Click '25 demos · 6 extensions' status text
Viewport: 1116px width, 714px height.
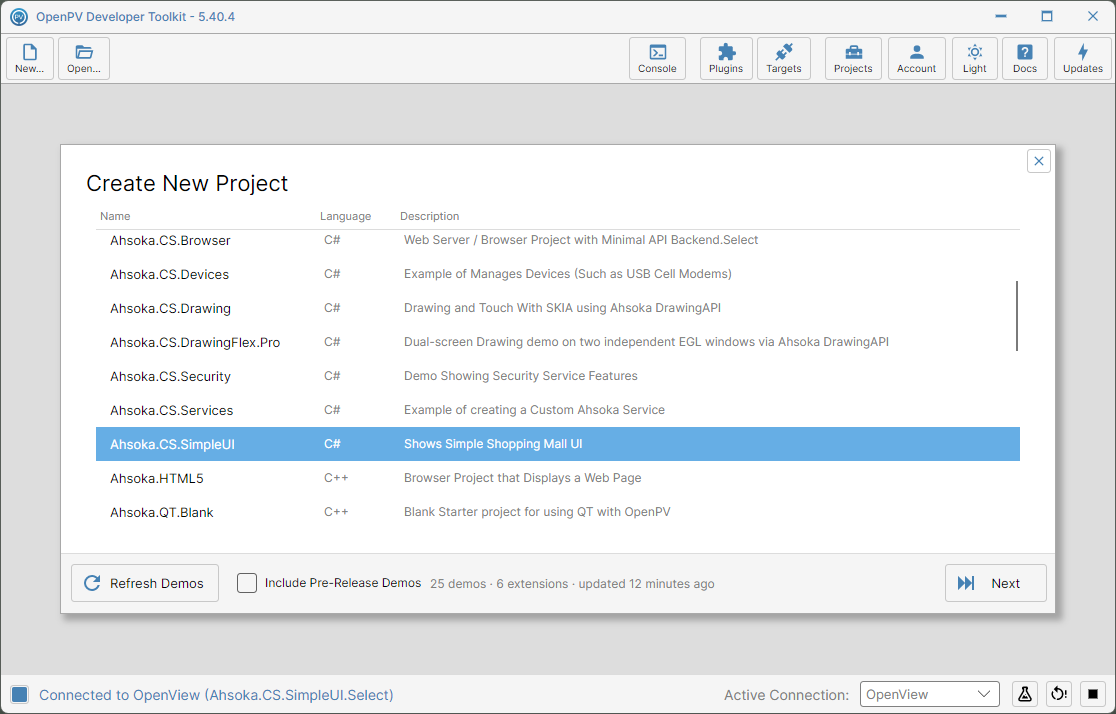[x=499, y=584]
